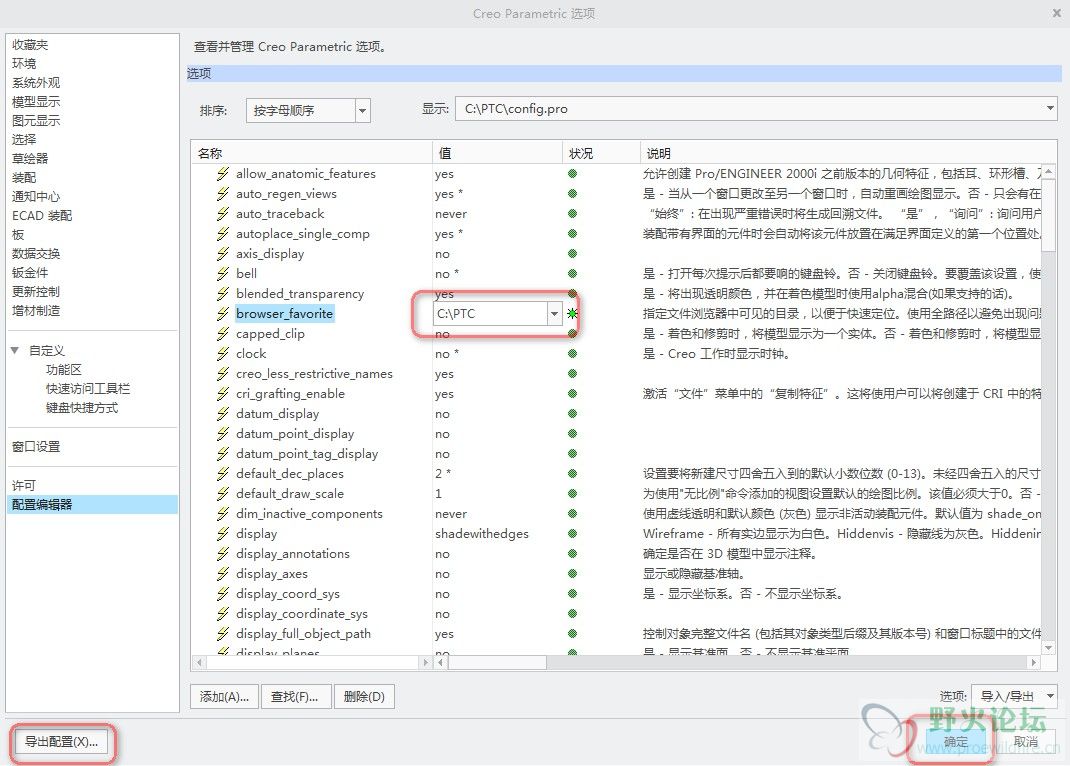Click lightning icon beside display option
This screenshot has height=766, width=1070.
(222, 533)
